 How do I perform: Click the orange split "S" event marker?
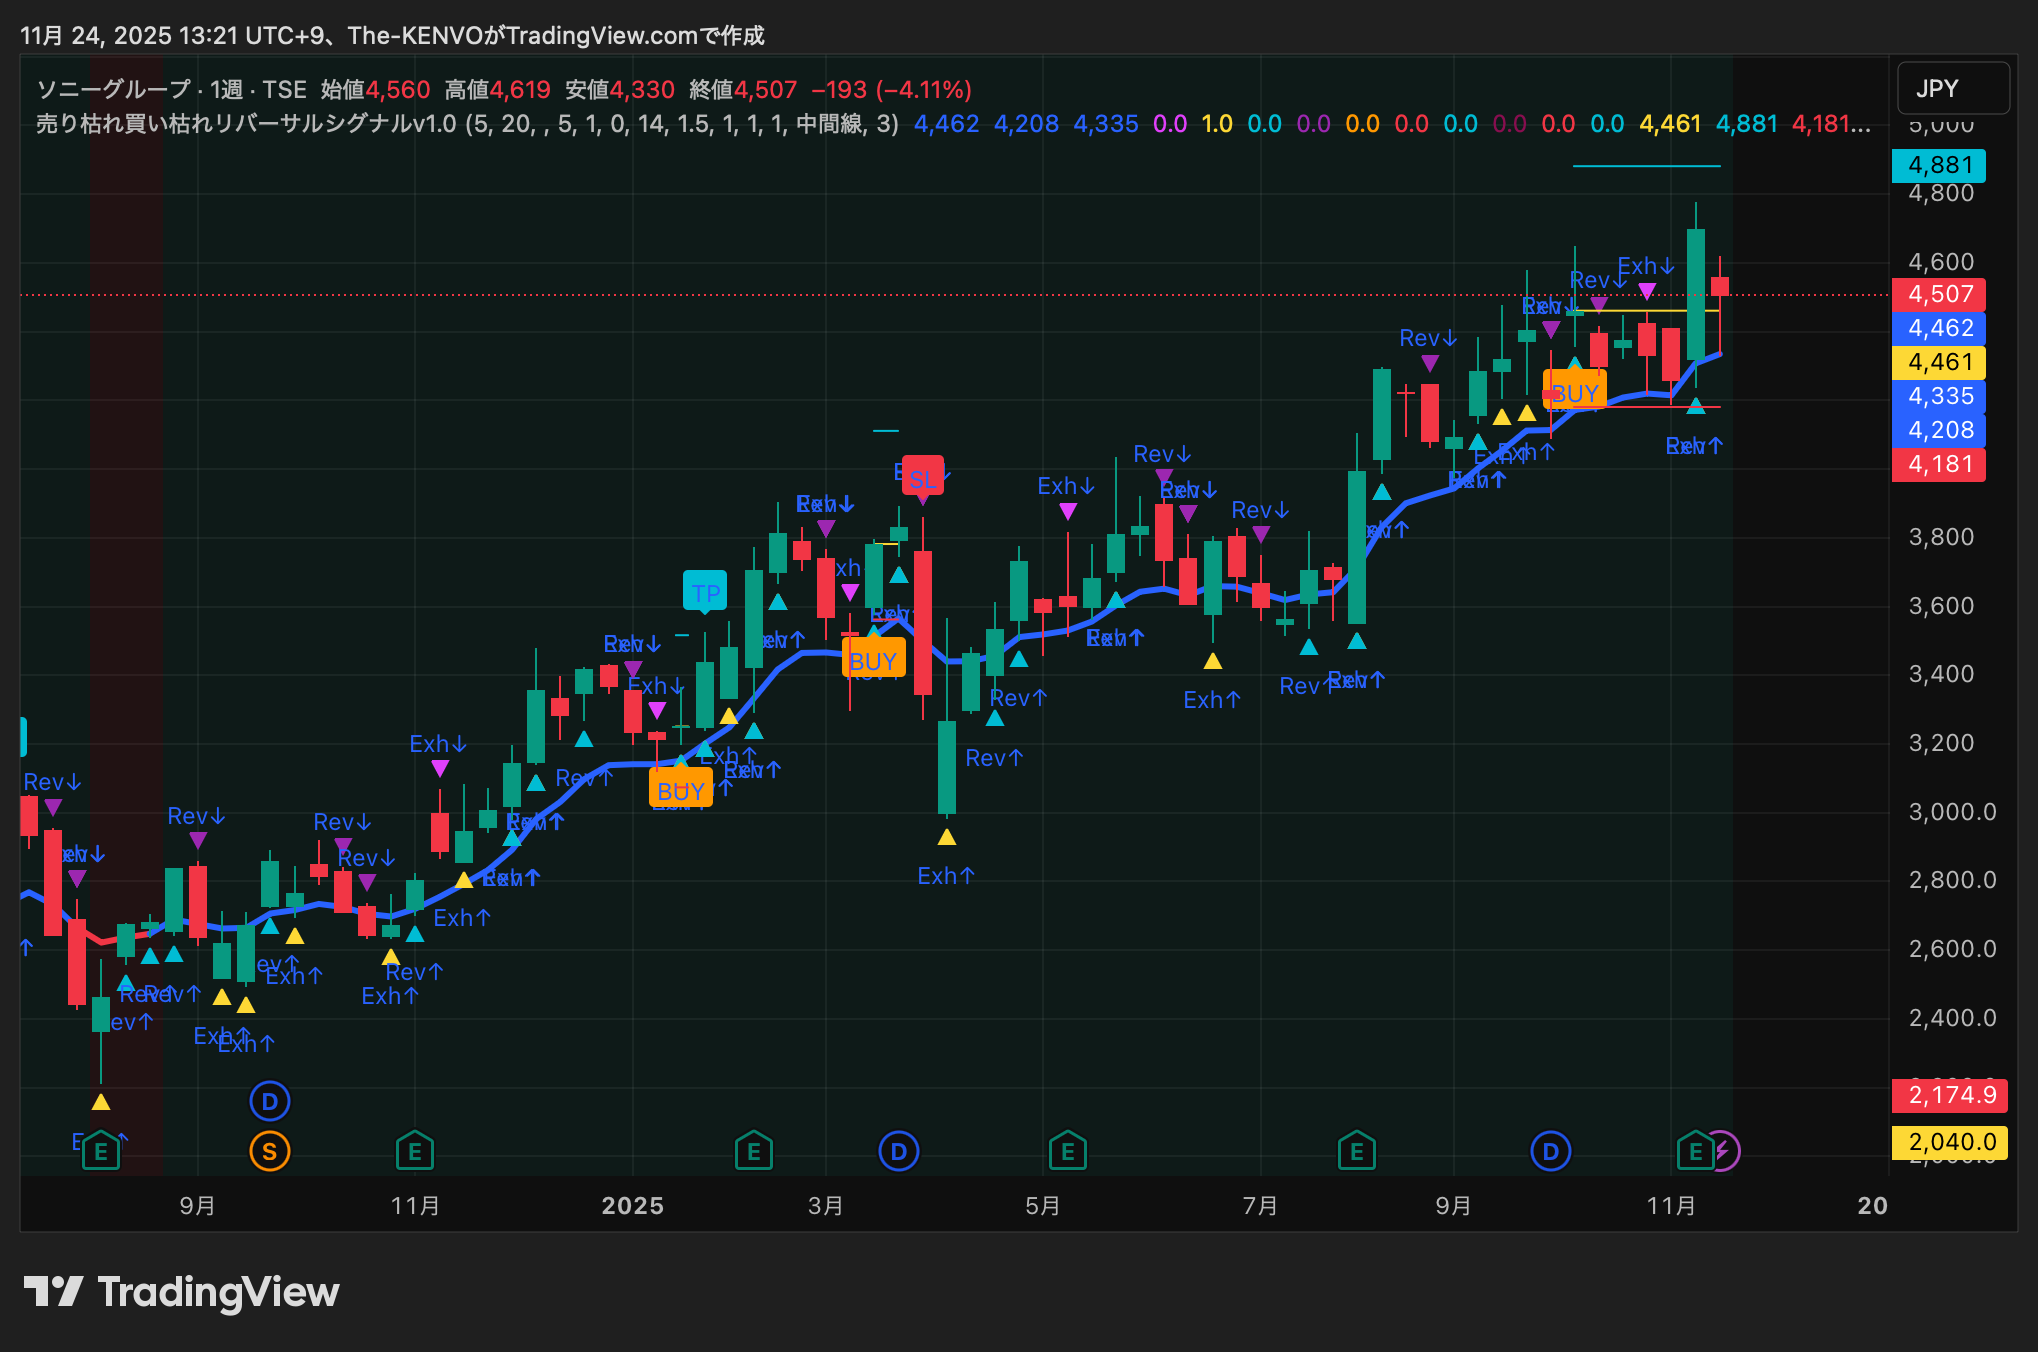[x=269, y=1152]
